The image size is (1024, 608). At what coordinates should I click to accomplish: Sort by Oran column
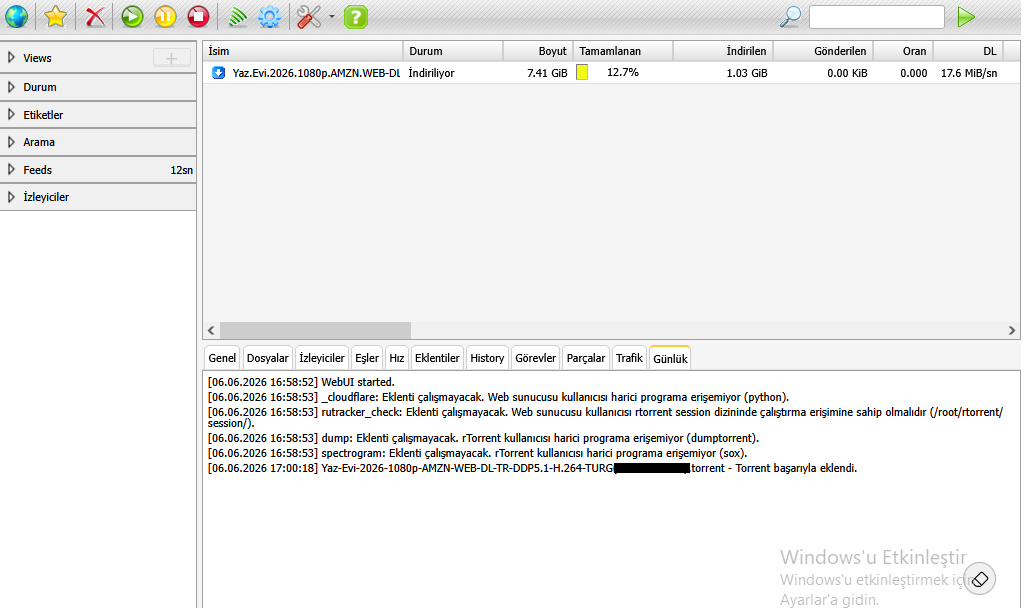click(x=903, y=51)
